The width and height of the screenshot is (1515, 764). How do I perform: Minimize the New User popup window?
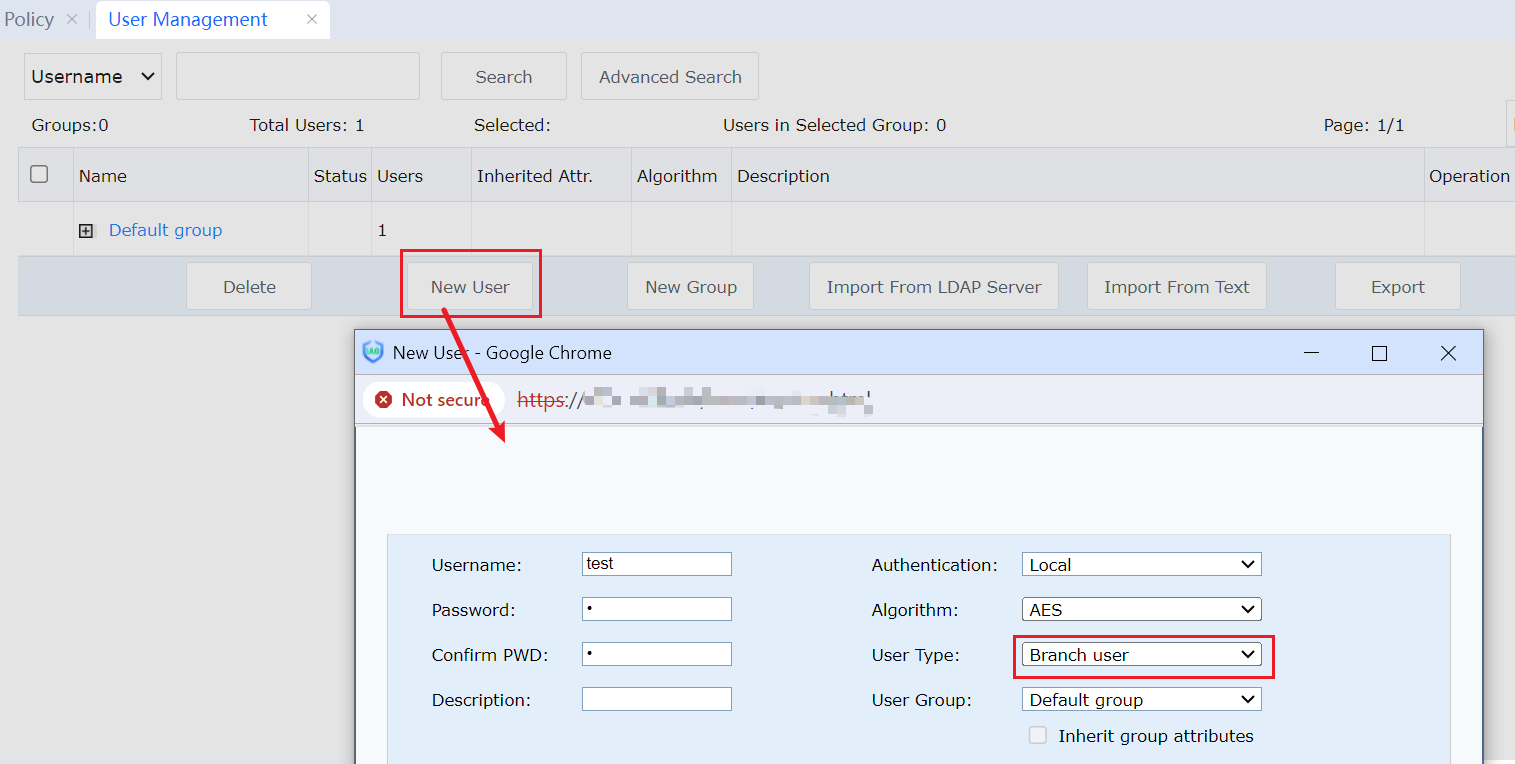click(x=1311, y=353)
